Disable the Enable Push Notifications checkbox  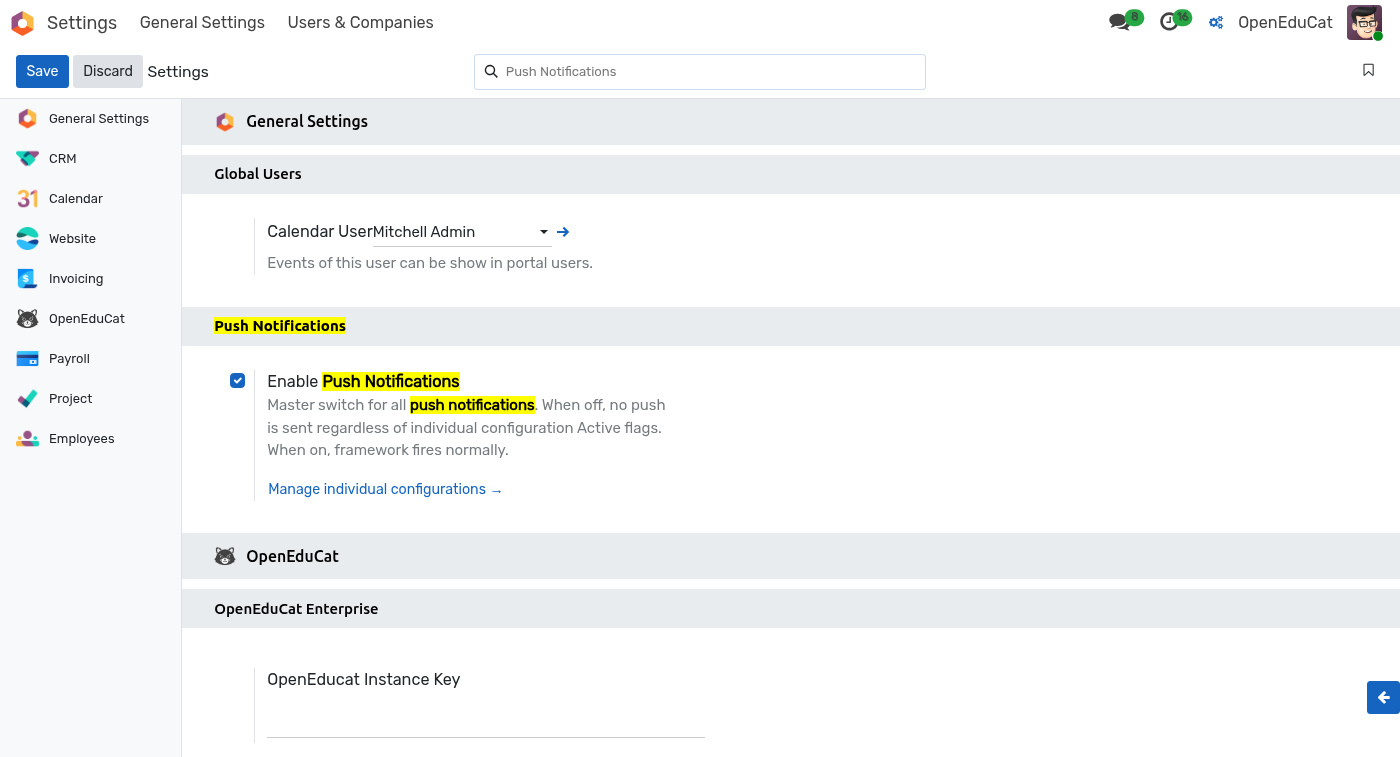pos(237,380)
